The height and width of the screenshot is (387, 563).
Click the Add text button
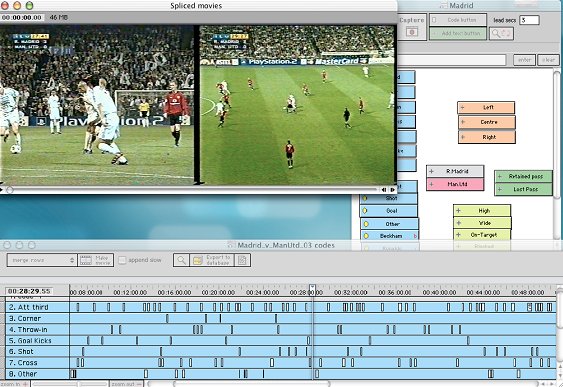click(x=458, y=33)
